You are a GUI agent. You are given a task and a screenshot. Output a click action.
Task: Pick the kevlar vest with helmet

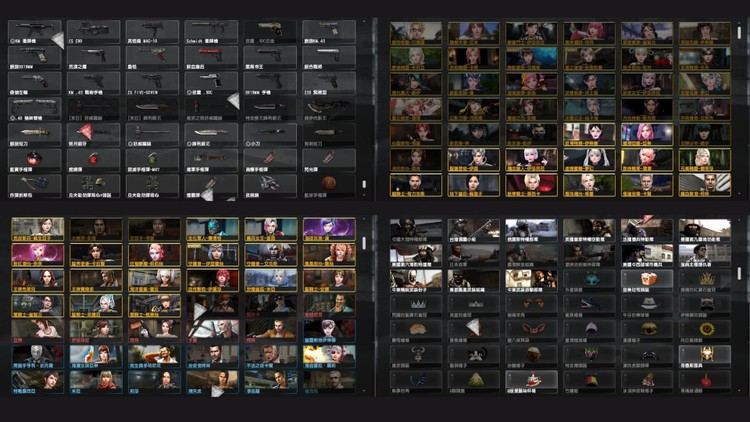coord(93,187)
